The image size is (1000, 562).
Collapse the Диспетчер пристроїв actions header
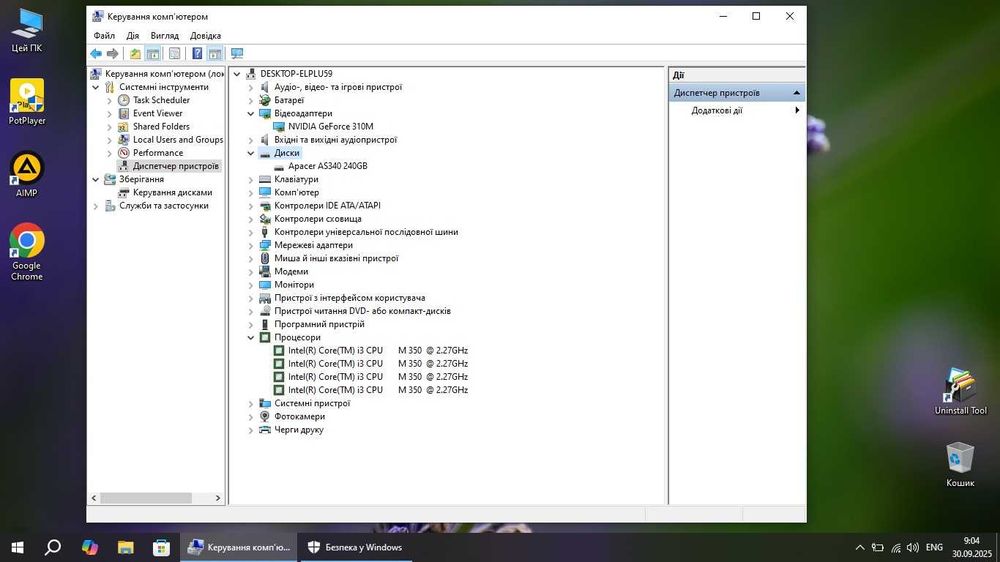pos(797,93)
